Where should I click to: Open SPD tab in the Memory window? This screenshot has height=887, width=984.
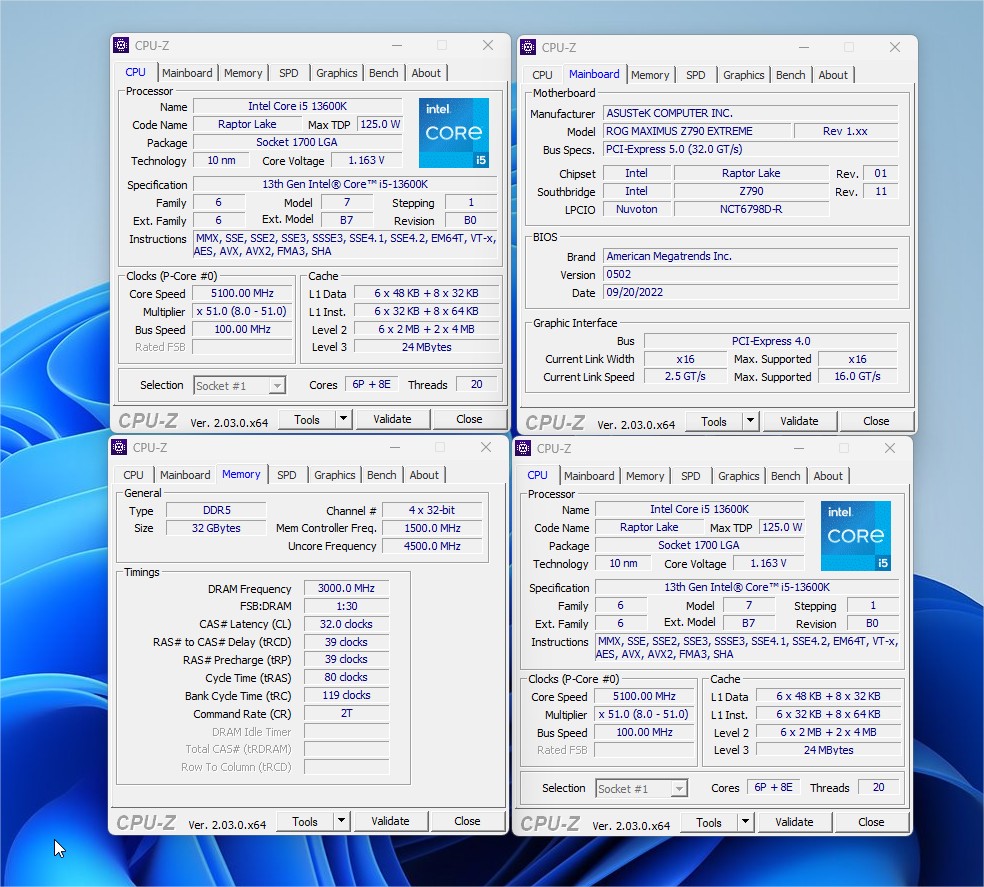pos(287,475)
